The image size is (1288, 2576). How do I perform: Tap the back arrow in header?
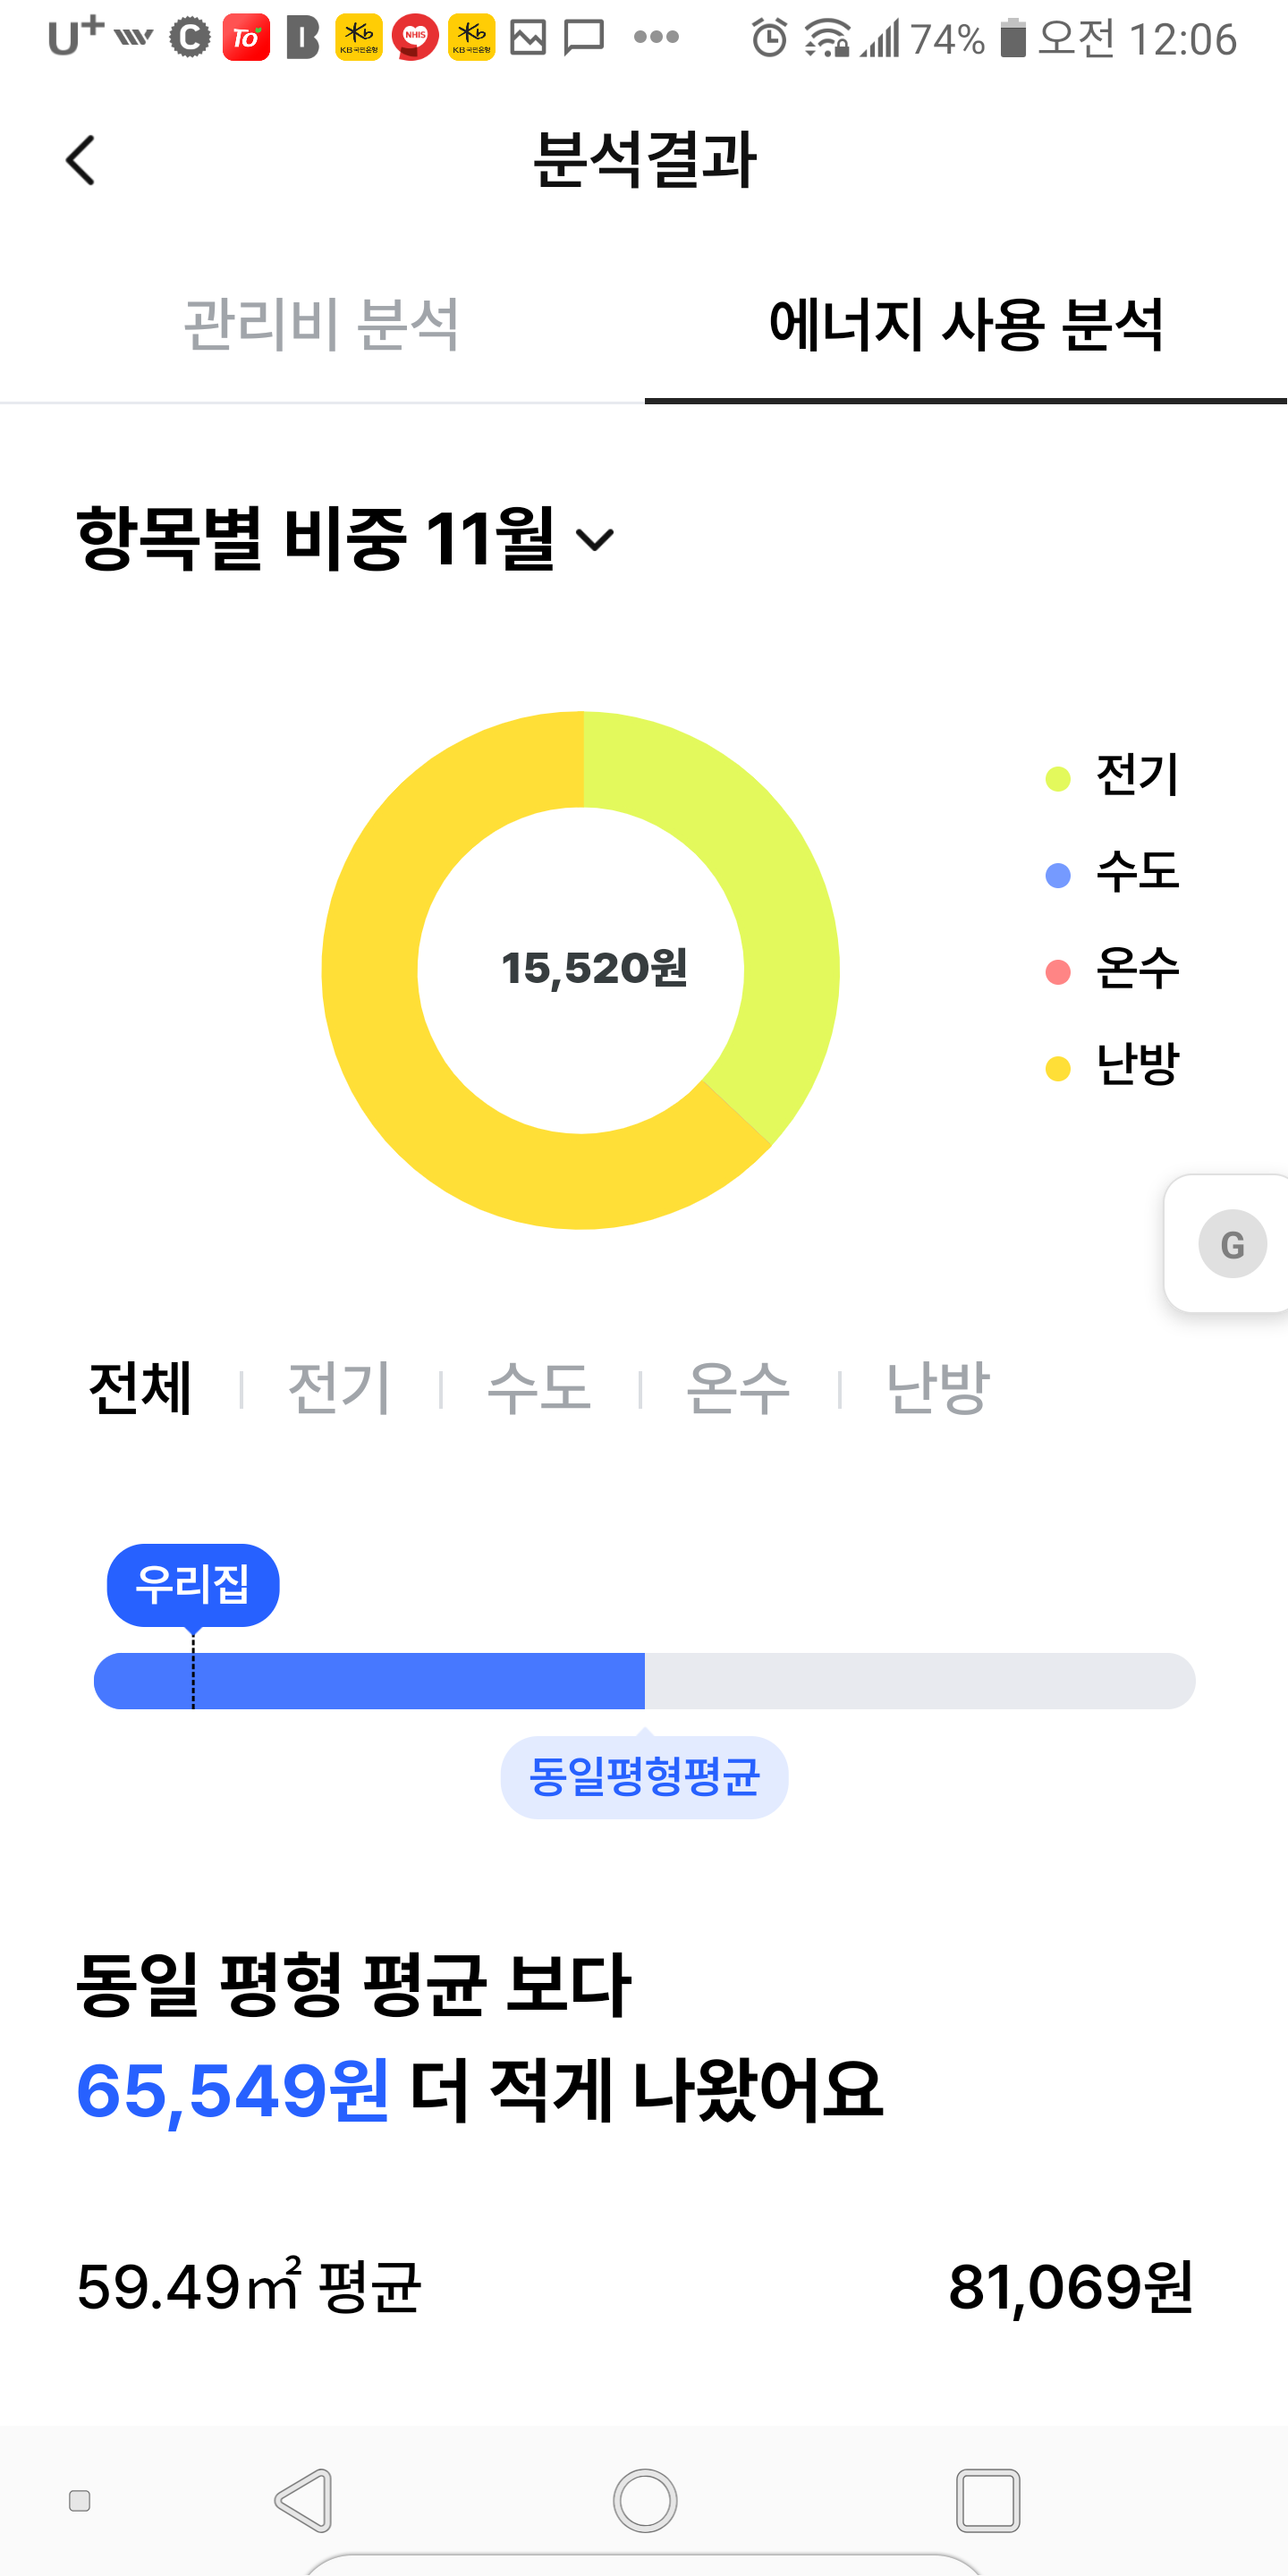point(80,160)
